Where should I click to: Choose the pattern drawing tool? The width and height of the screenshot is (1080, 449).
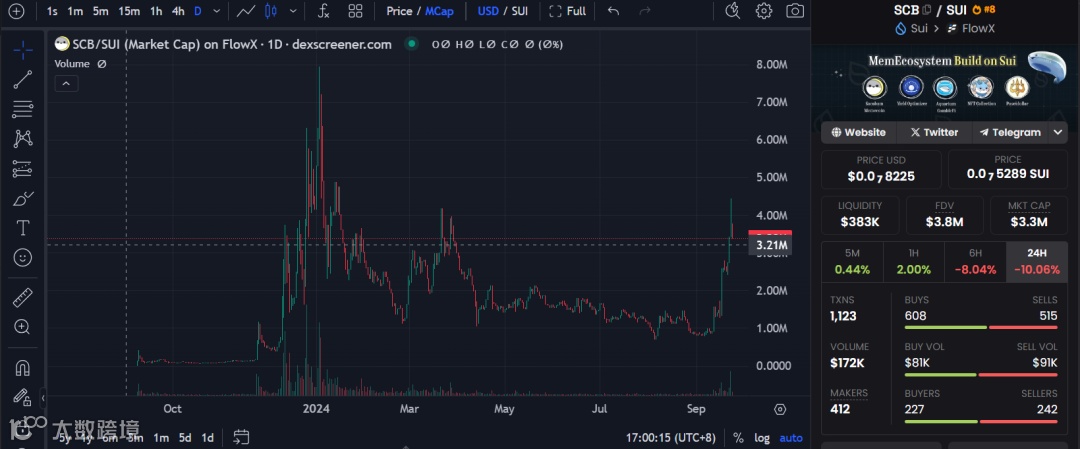(23, 138)
